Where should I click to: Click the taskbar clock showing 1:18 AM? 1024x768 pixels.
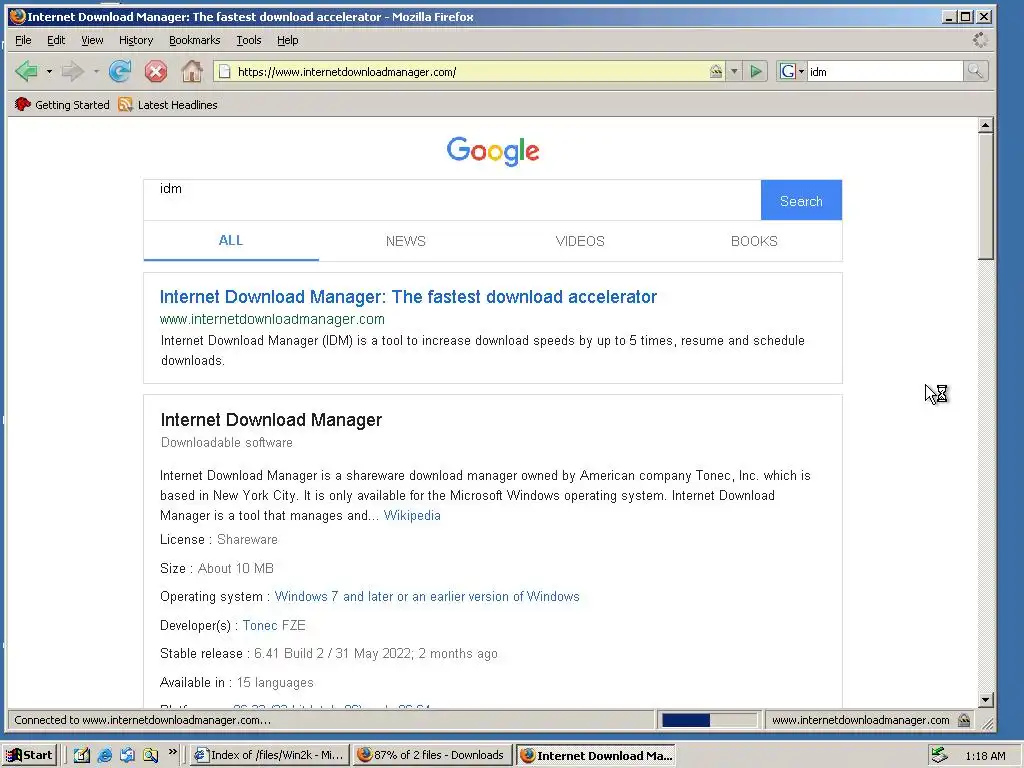pyautogui.click(x=985, y=756)
